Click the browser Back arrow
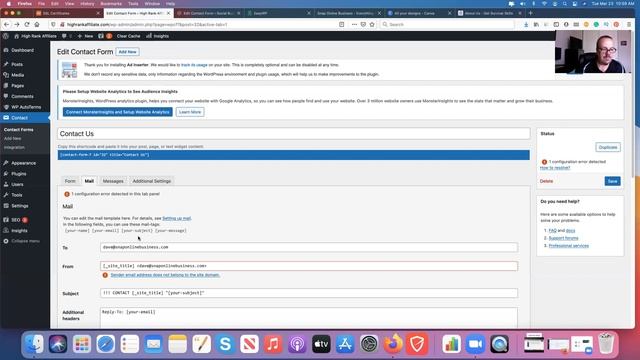This screenshot has height=360, width=640. tap(7, 24)
